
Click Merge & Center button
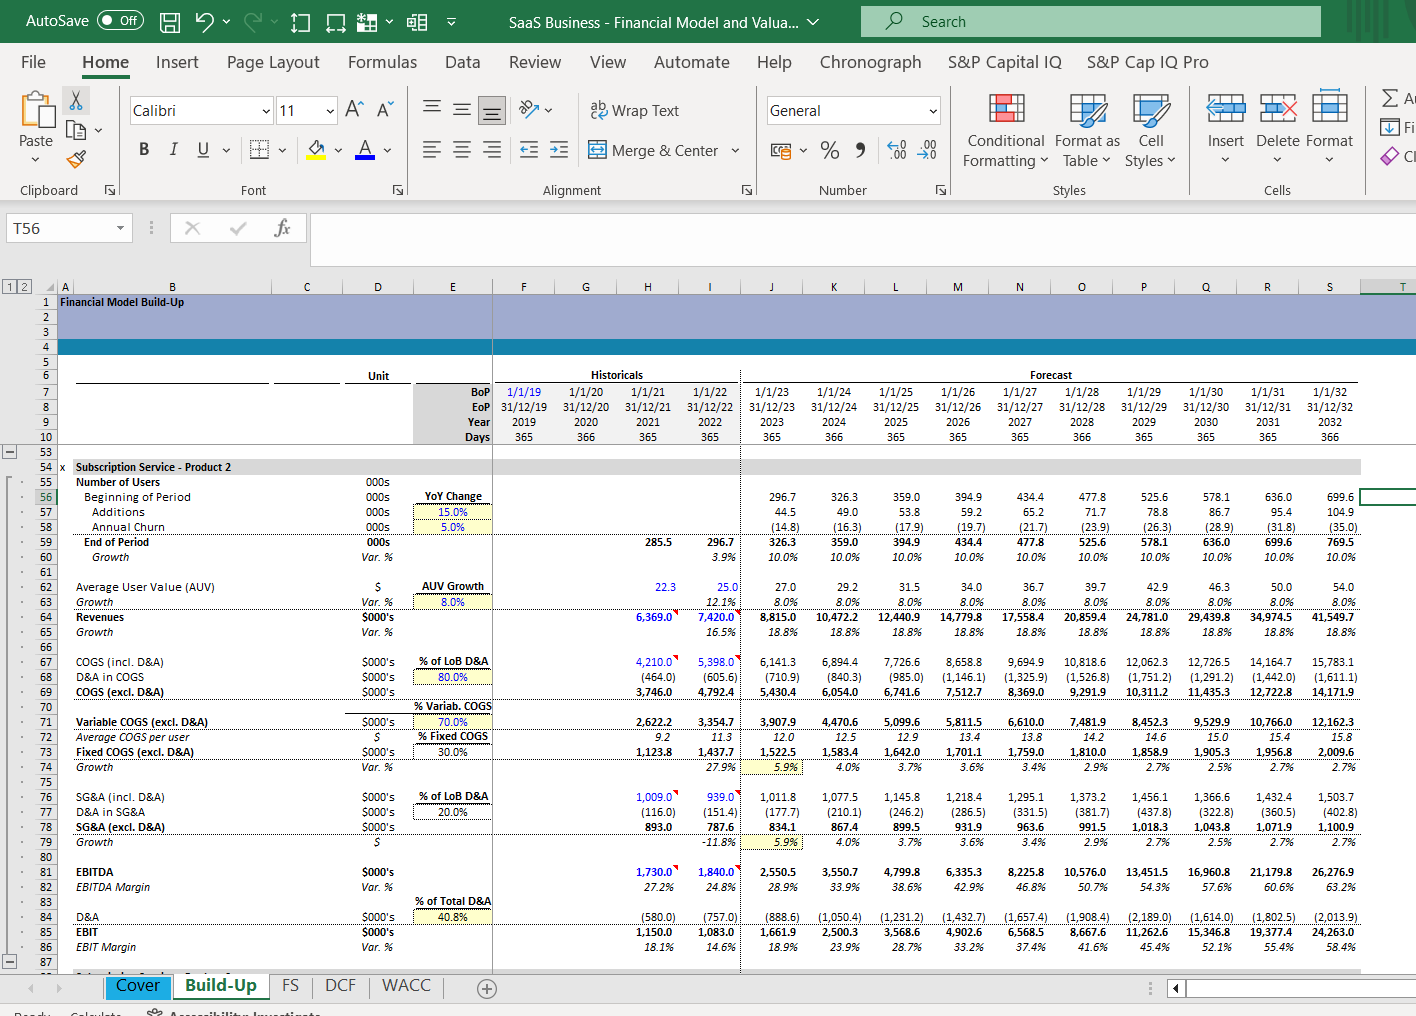654,150
